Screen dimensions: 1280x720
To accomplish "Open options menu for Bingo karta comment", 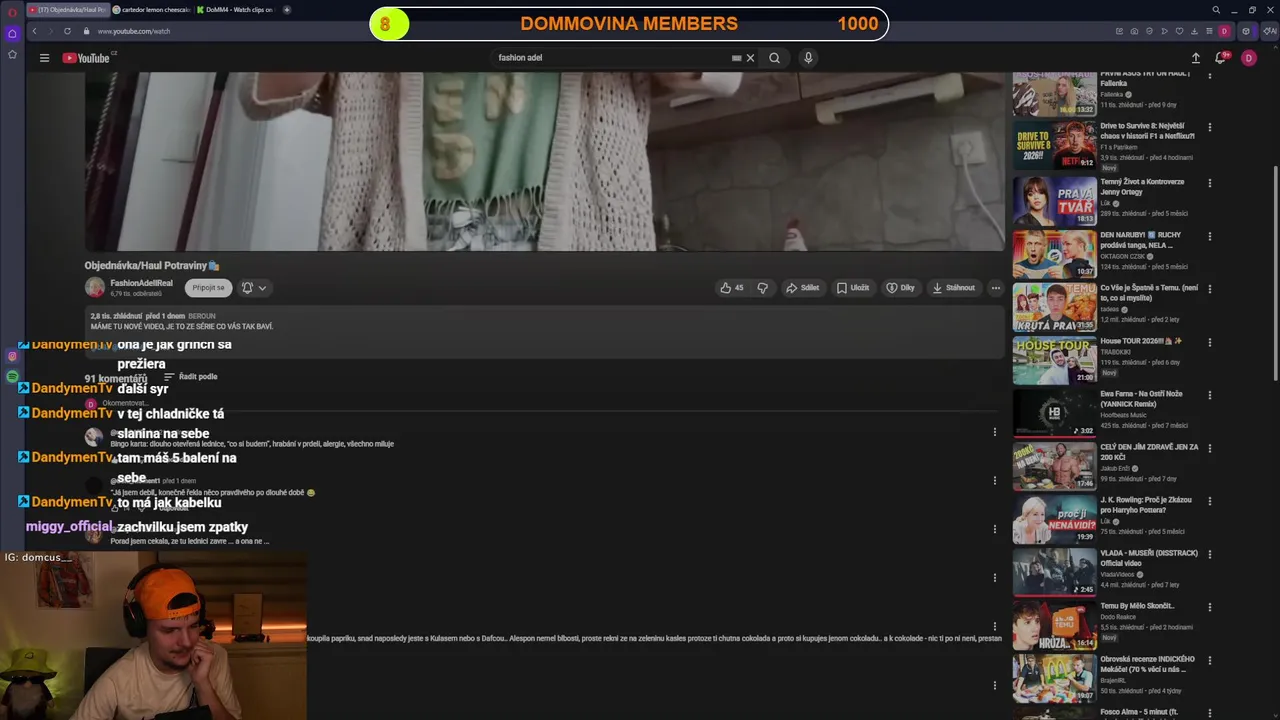I will [994, 432].
